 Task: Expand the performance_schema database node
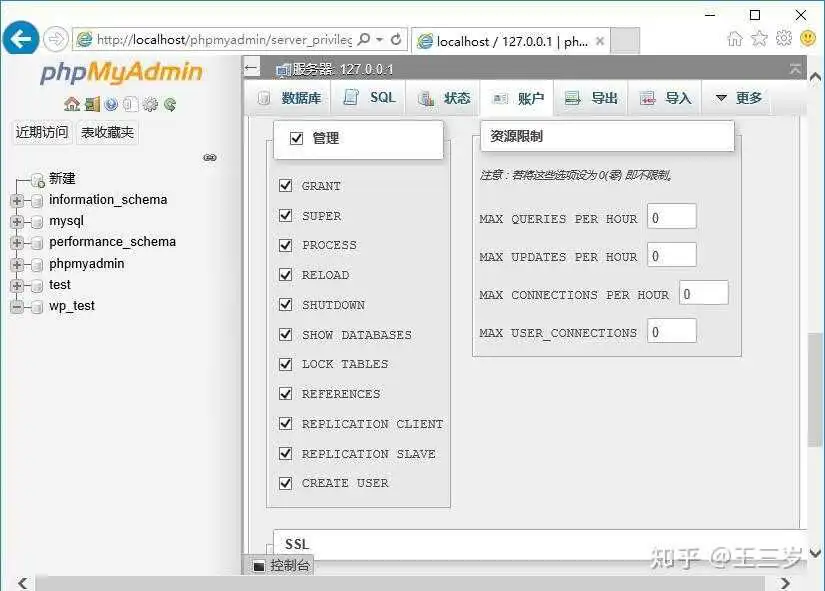tap(17, 243)
